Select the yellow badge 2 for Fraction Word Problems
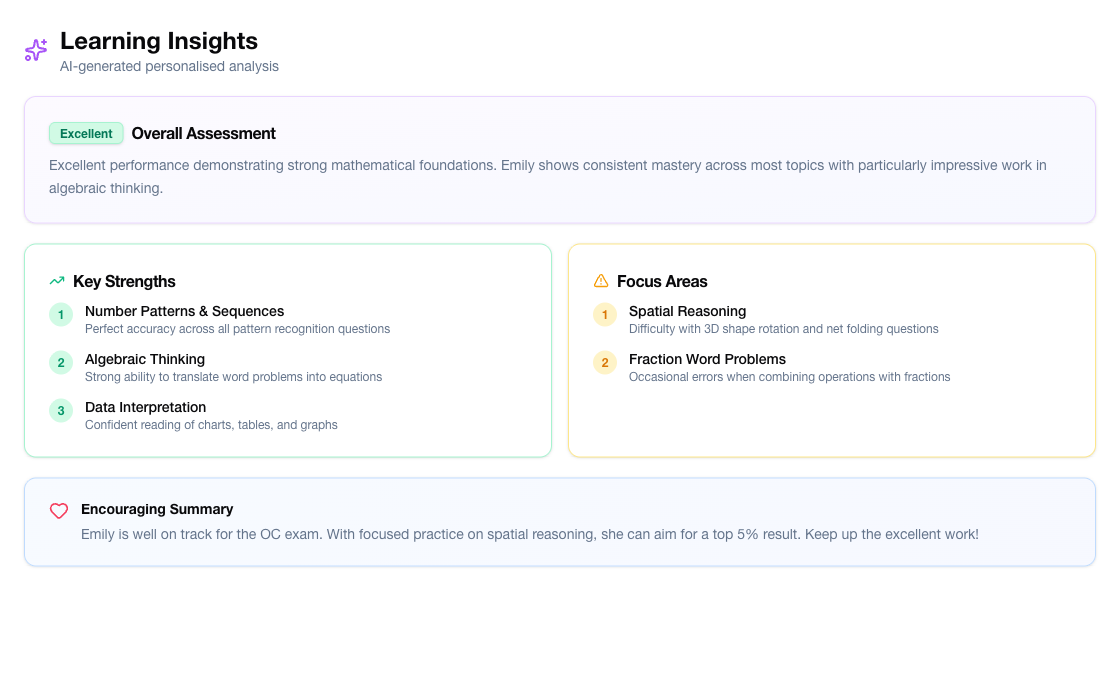This screenshot has height=700, width=1120. pos(605,363)
